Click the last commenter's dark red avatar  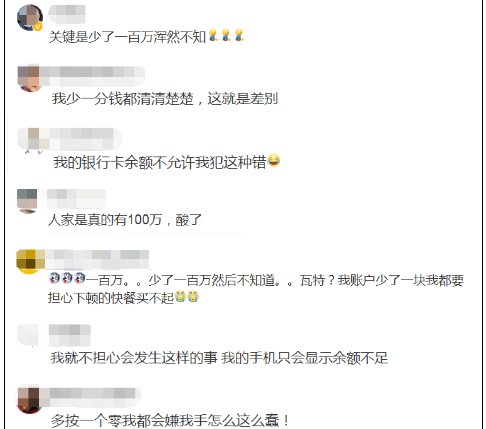coord(29,400)
